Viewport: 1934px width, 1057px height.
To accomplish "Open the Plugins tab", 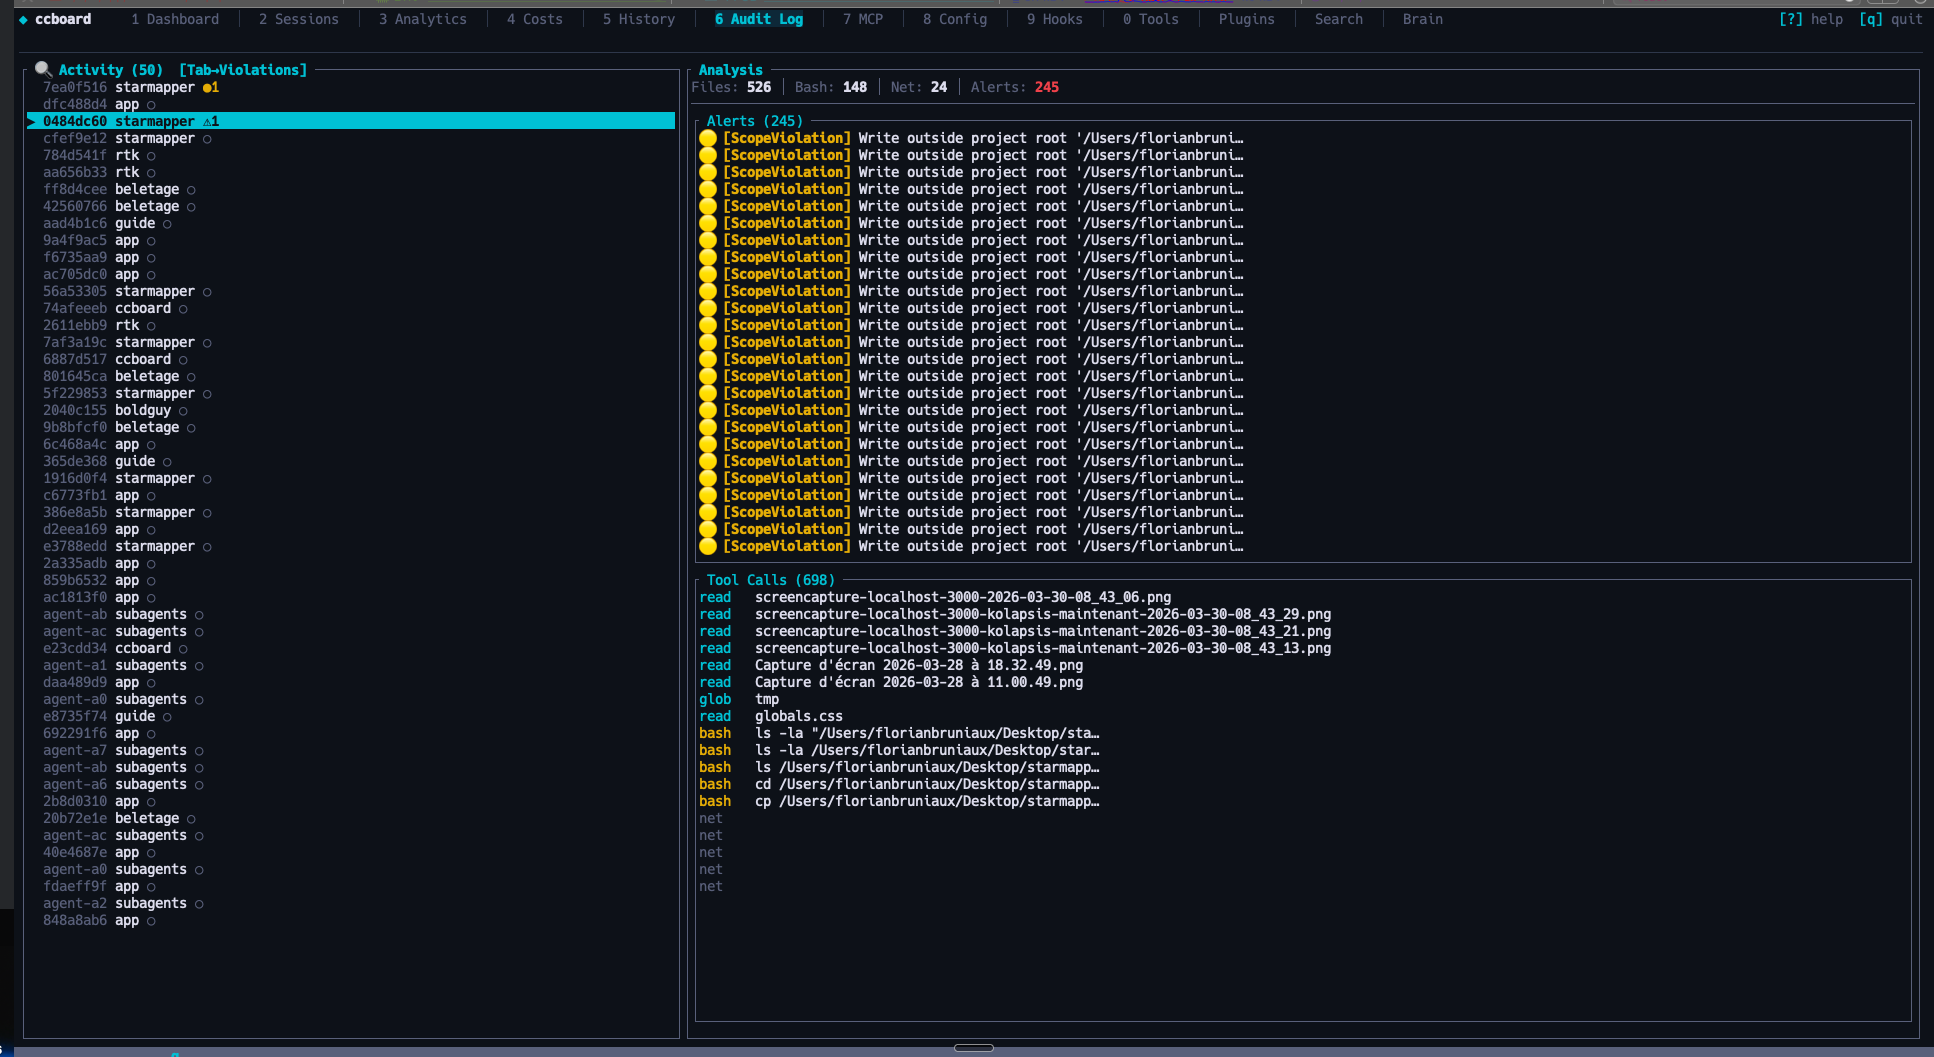I will [1247, 19].
